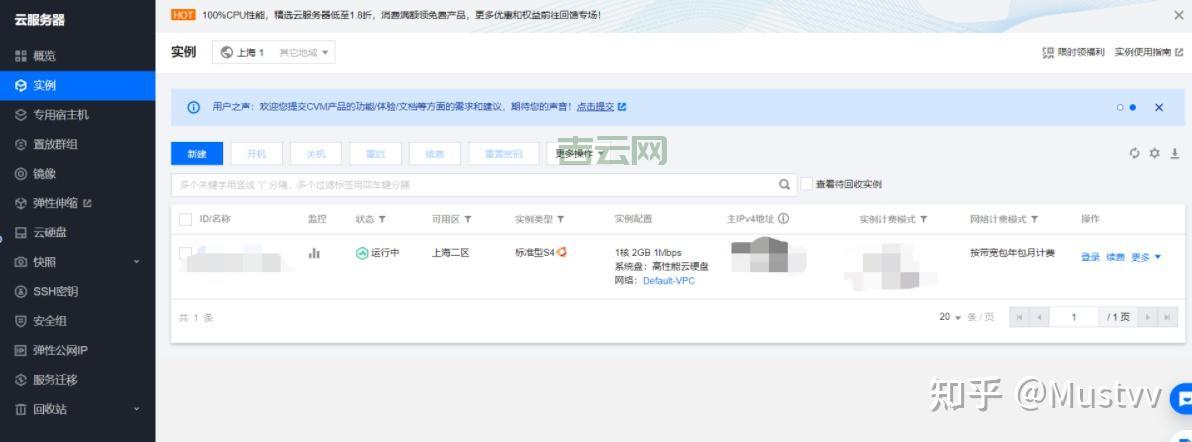
Task: Click the Ubuntu icon beside 标准型S4
Action: 561,253
